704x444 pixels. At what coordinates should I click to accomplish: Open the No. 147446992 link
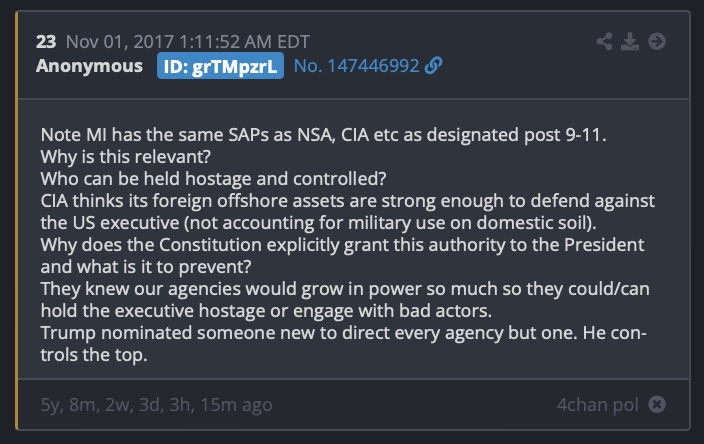click(356, 66)
